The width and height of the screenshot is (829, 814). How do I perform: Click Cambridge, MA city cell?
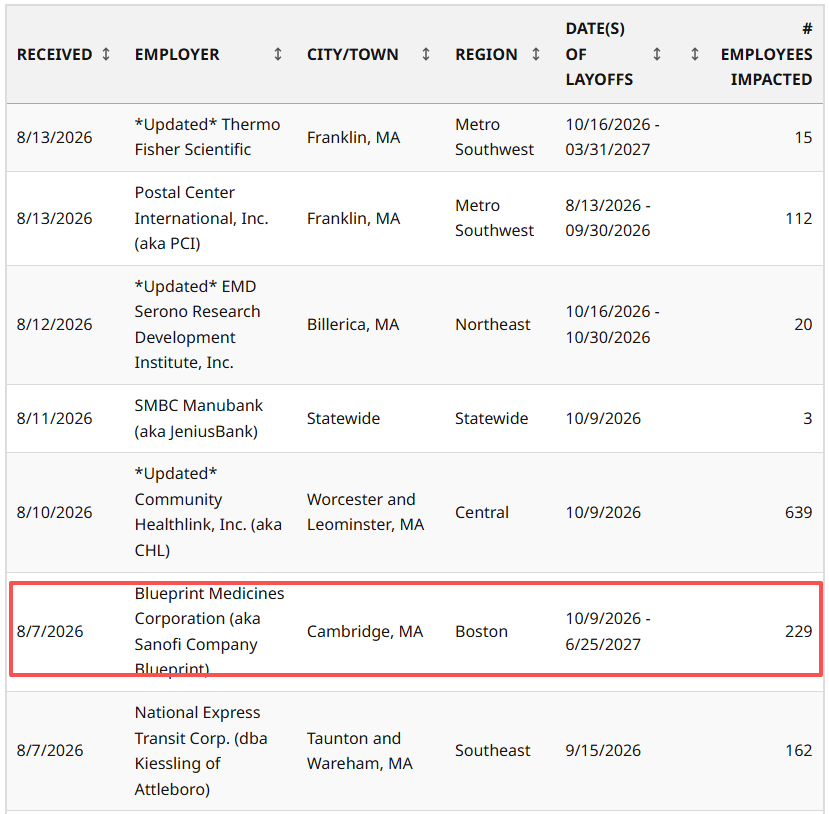[365, 631]
